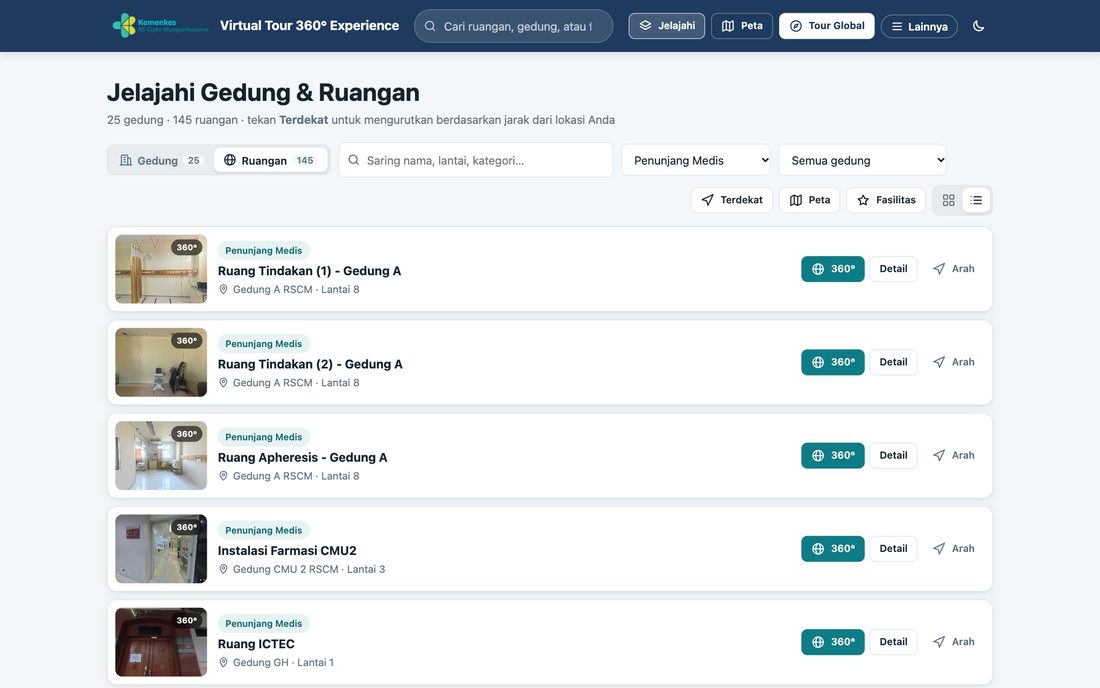The width and height of the screenshot is (1100, 688).
Task: Click the header search field for ruangan
Action: coord(514,26)
